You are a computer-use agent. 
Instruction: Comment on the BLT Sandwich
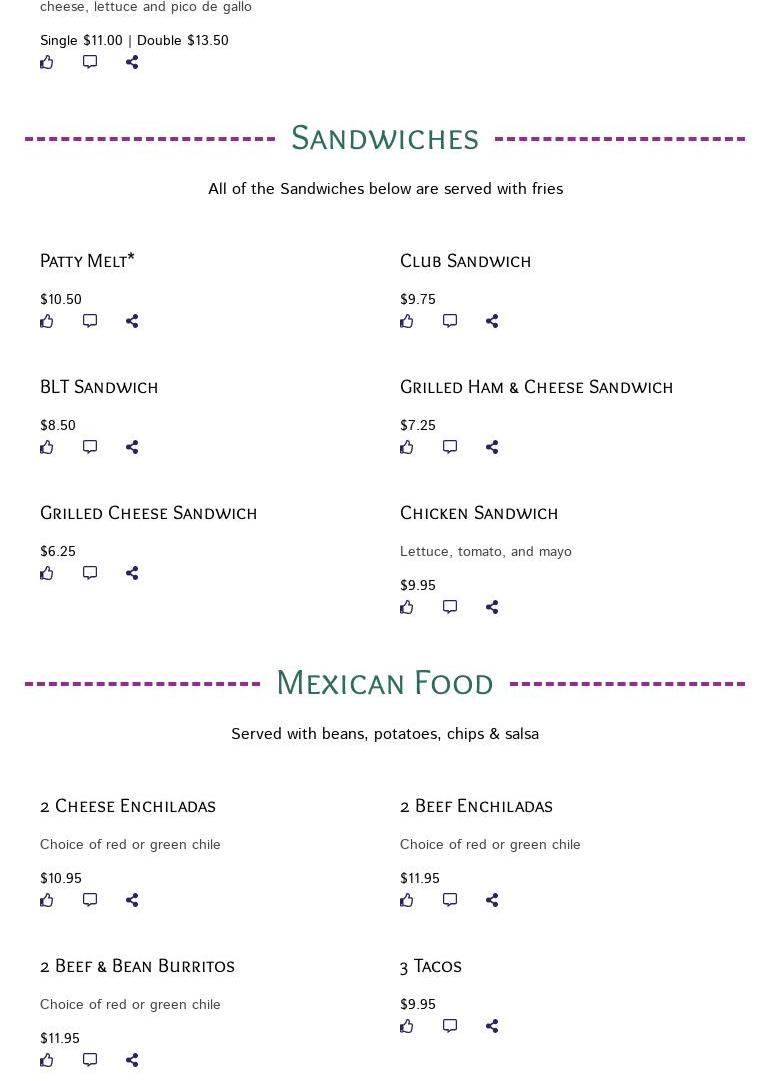pyautogui.click(x=90, y=447)
